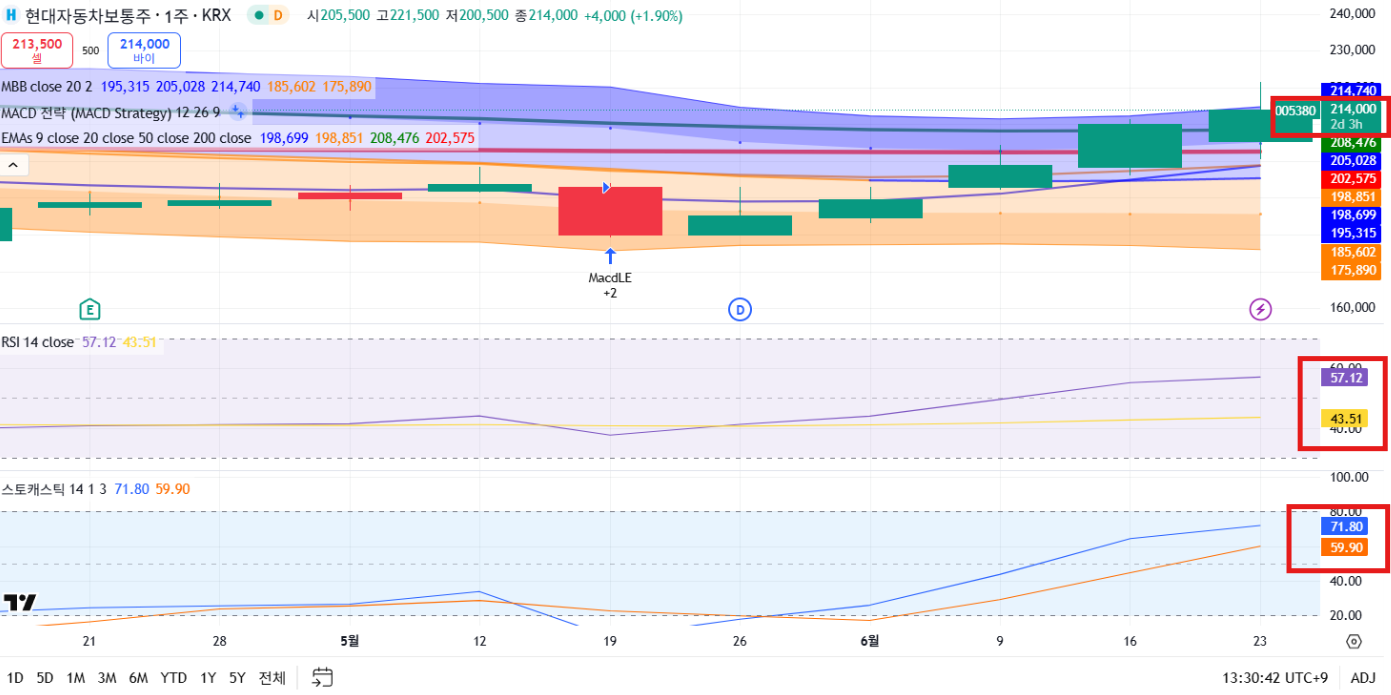Viewport: 1391px width, 695px height.
Task: Select the 5Y time range
Action: (237, 678)
